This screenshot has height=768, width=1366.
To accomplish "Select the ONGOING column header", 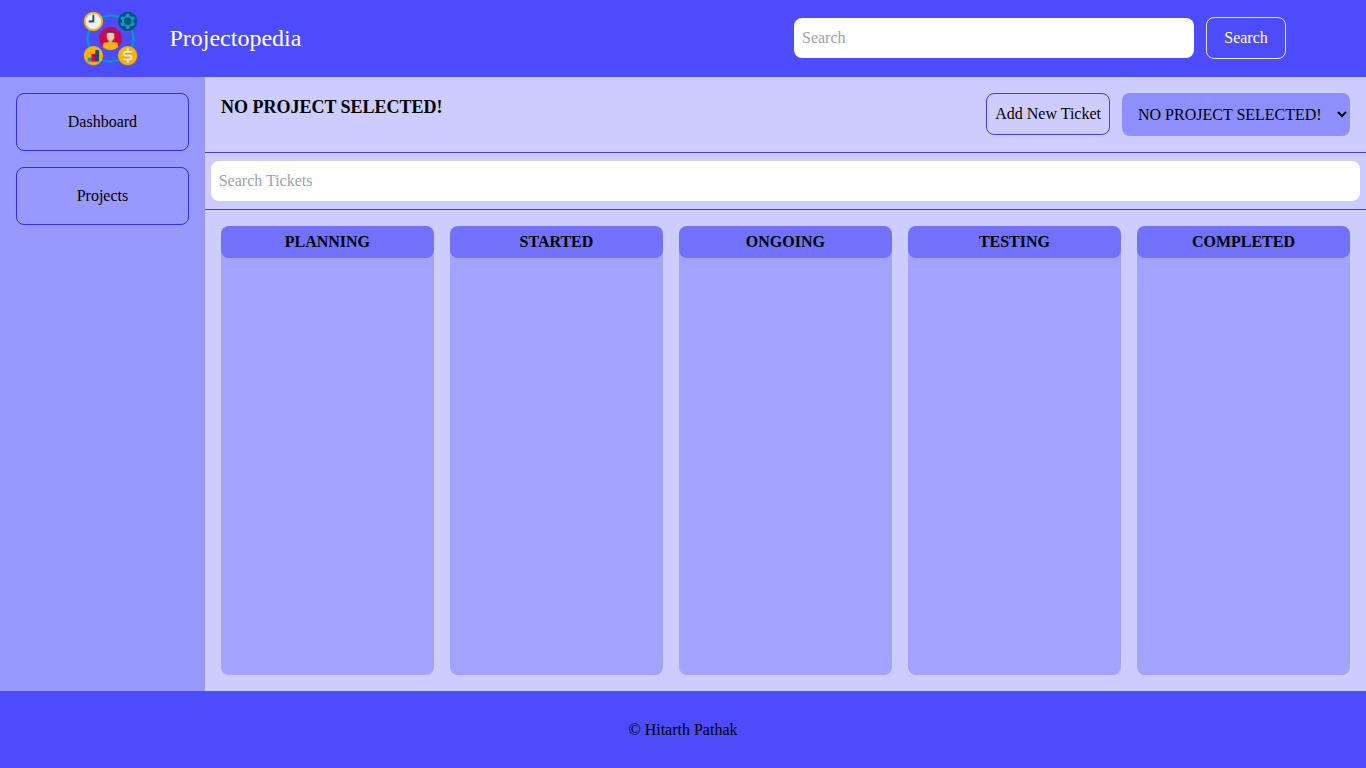I will click(785, 242).
